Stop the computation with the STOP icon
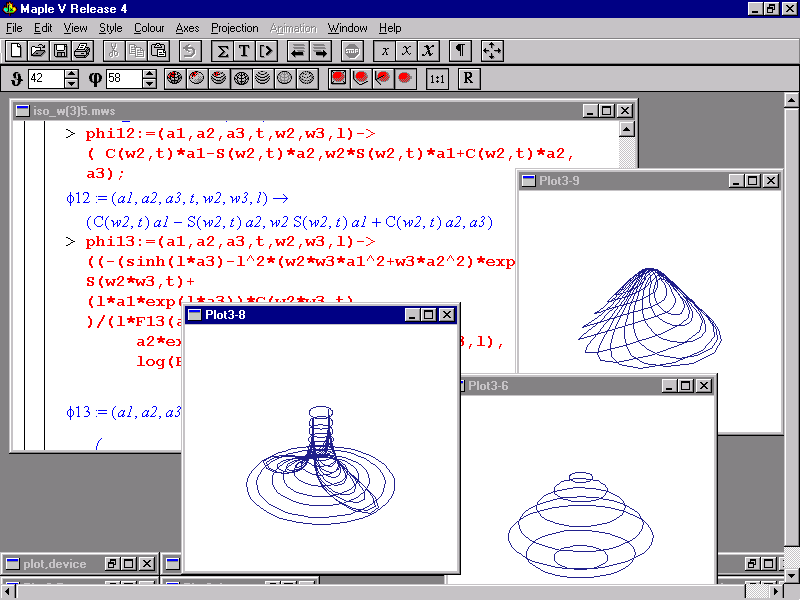 tap(352, 51)
